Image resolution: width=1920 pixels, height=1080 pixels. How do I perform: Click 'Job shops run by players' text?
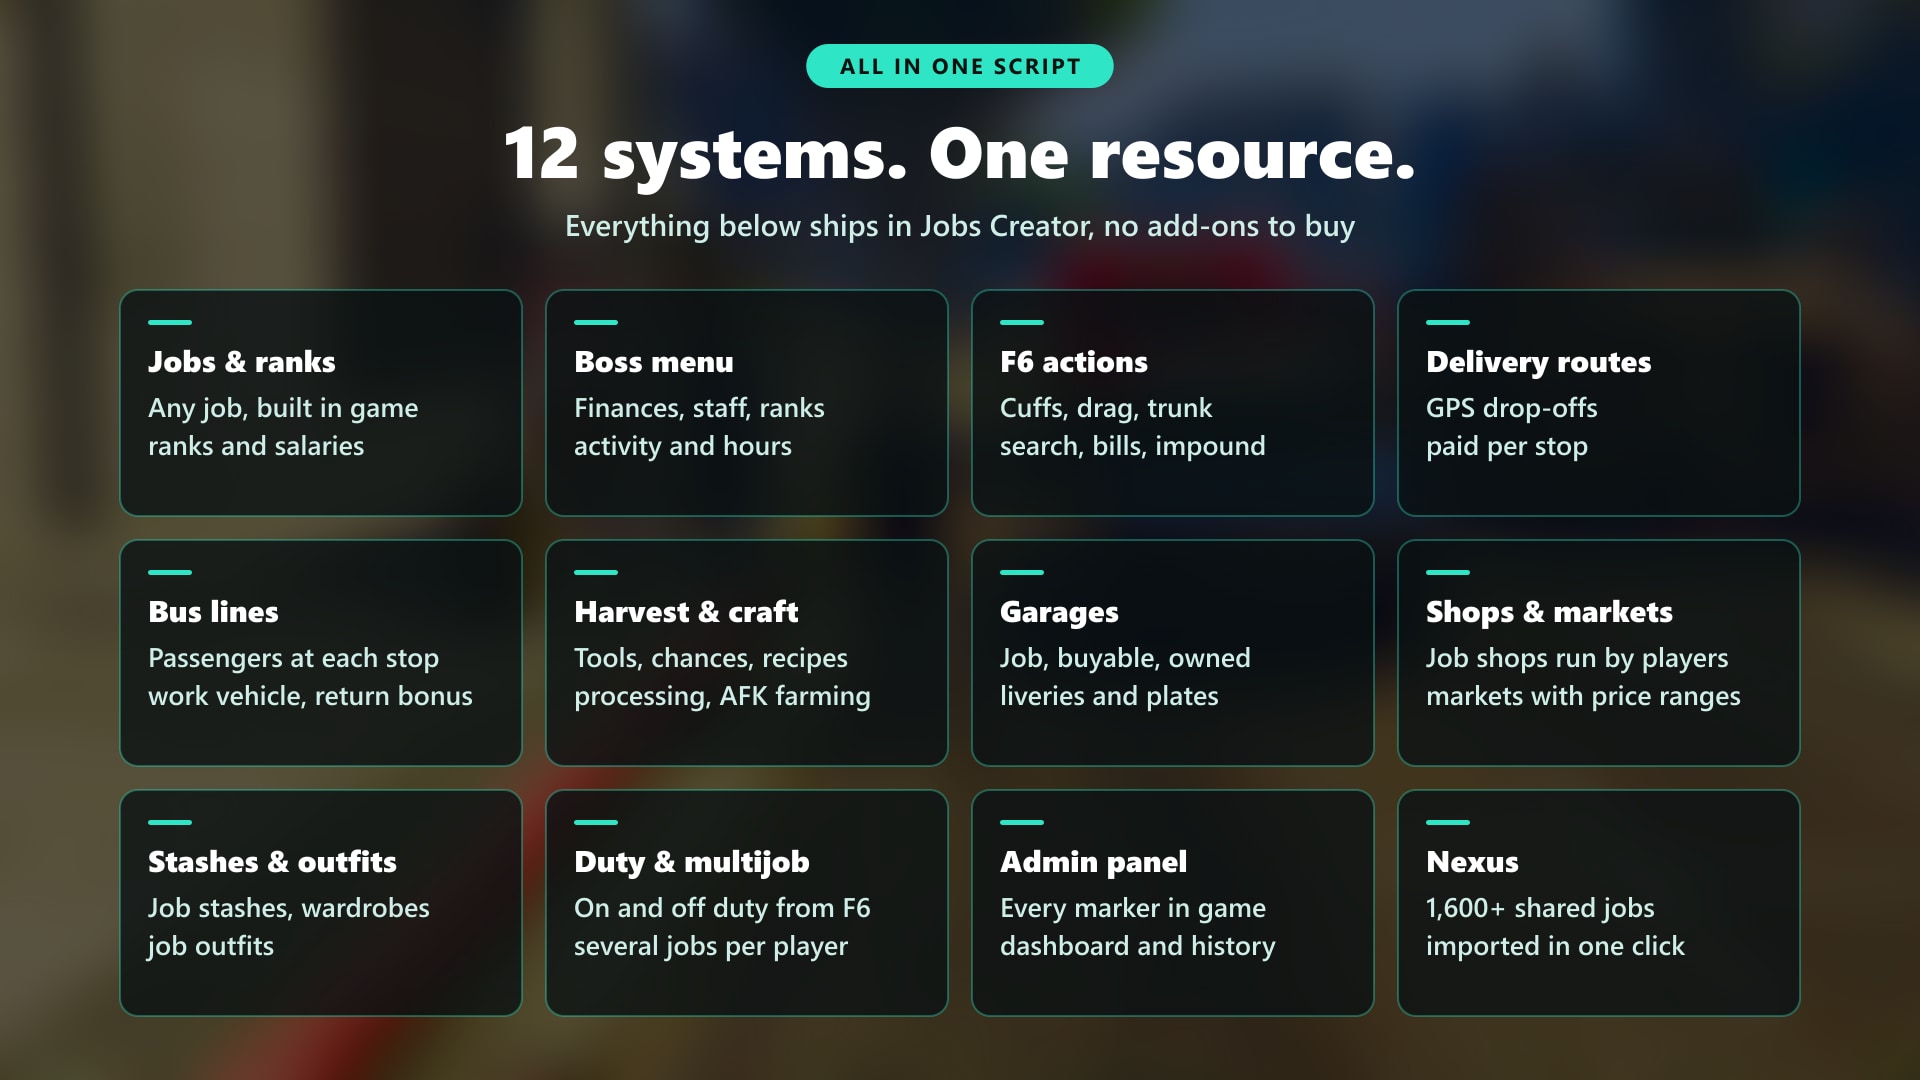pos(1577,659)
